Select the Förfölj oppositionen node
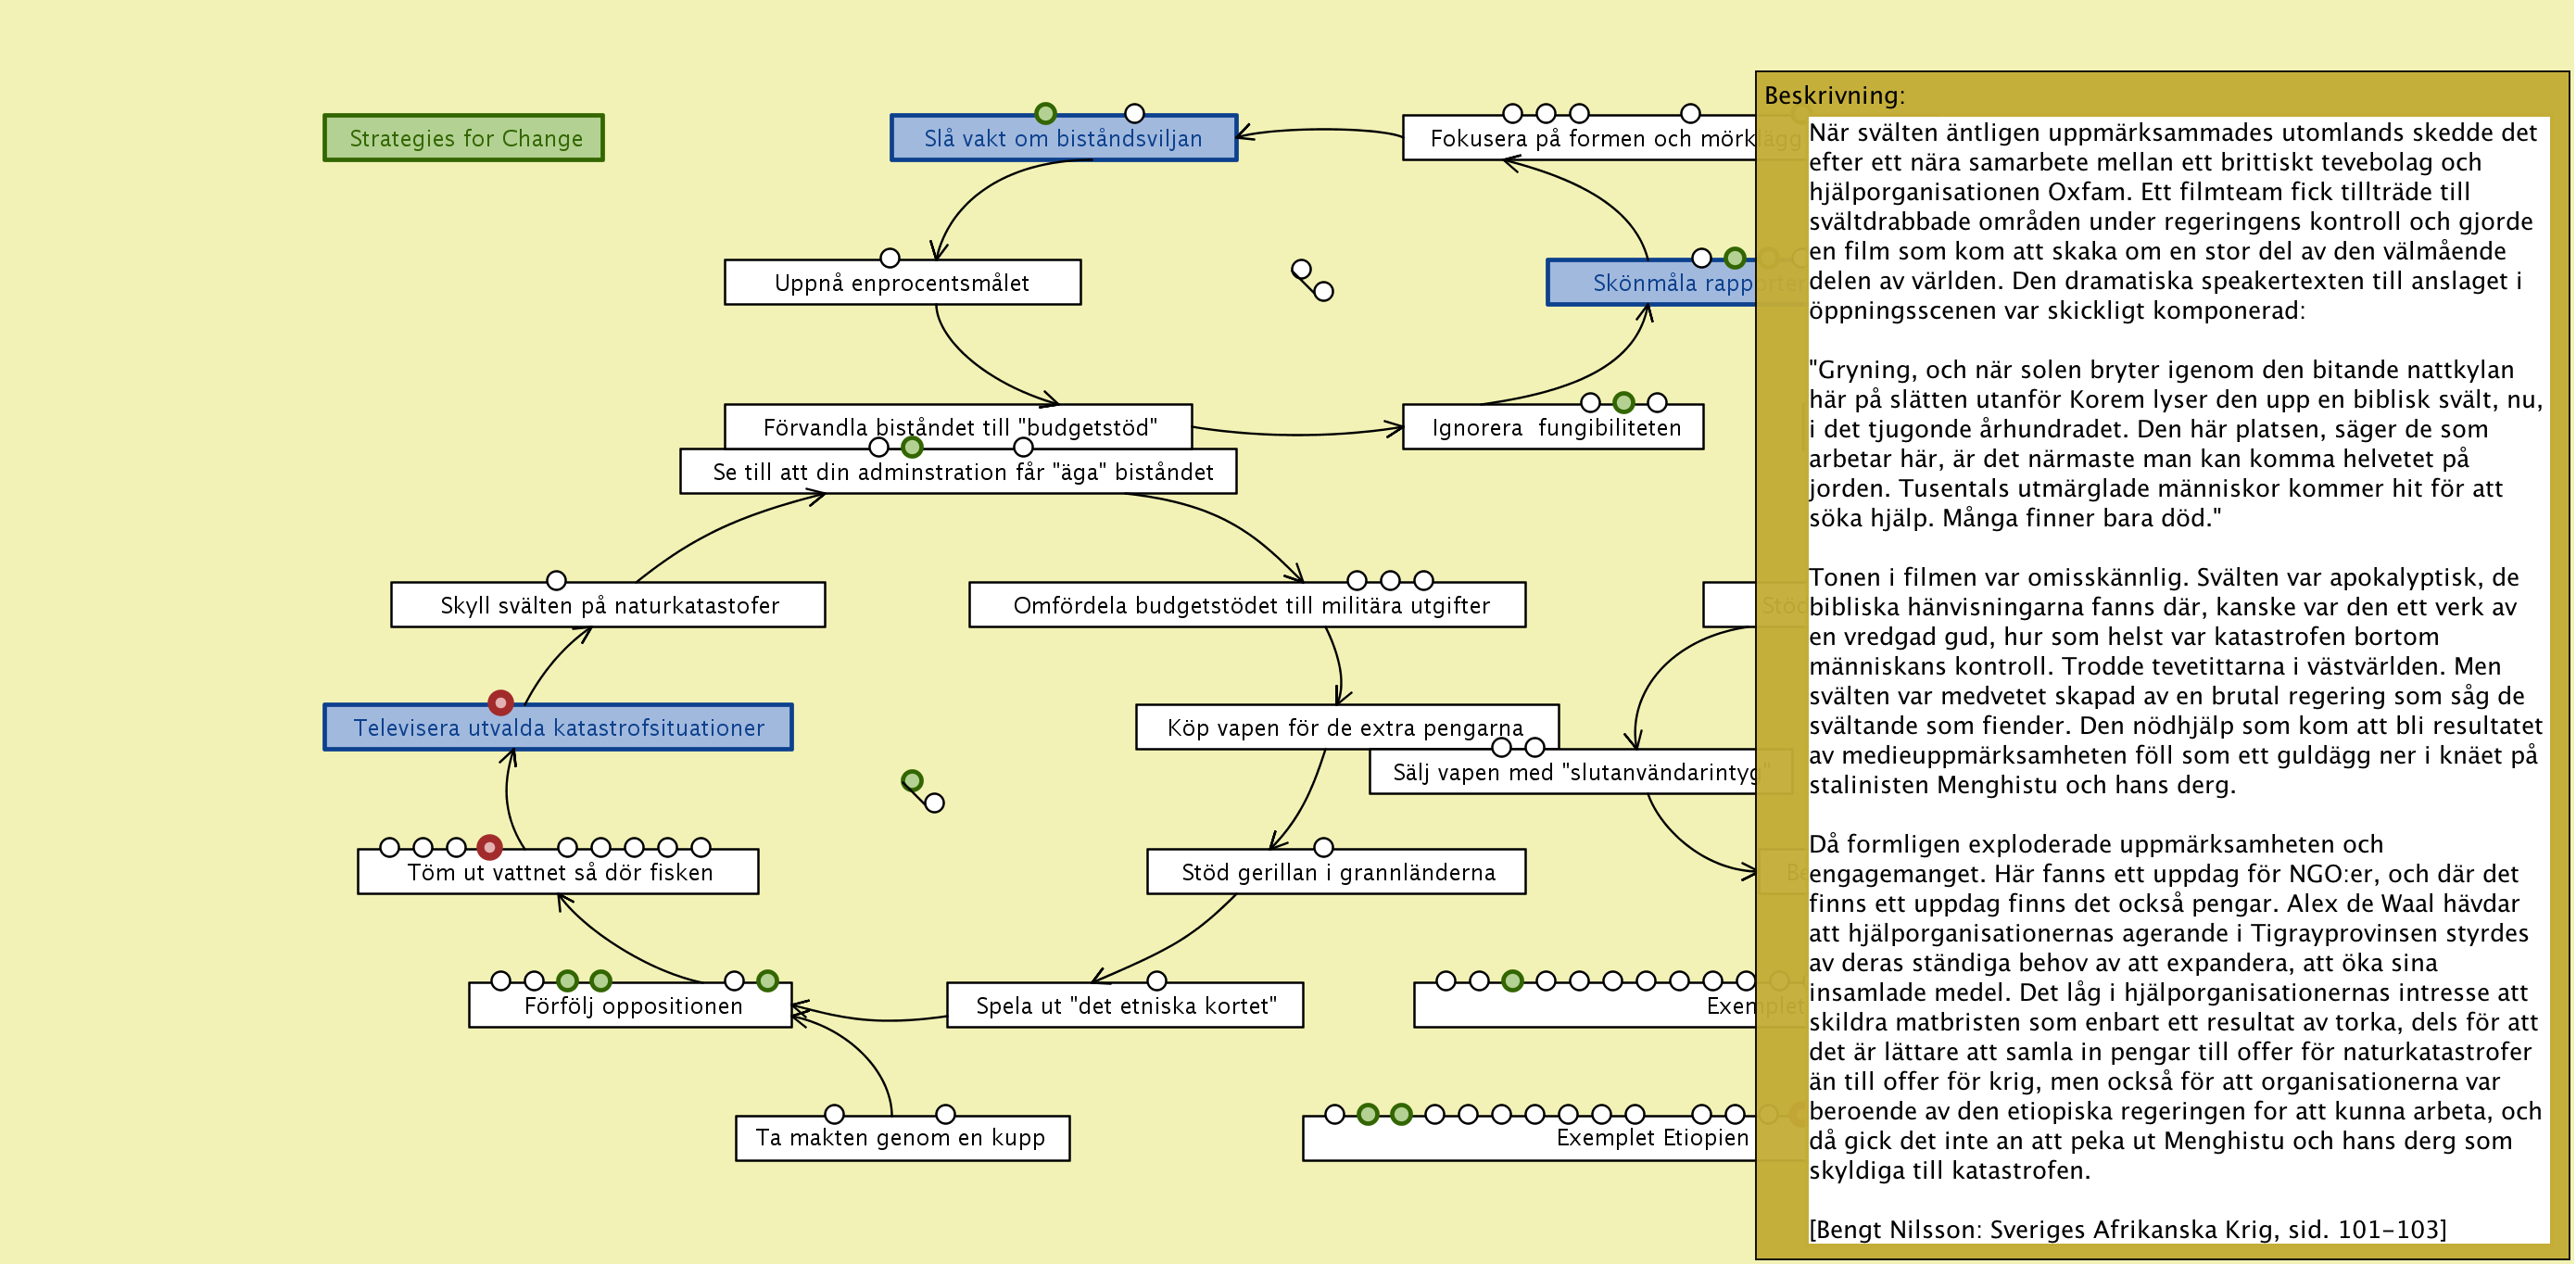This screenshot has height=1264, width=2576. pyautogui.click(x=632, y=1006)
